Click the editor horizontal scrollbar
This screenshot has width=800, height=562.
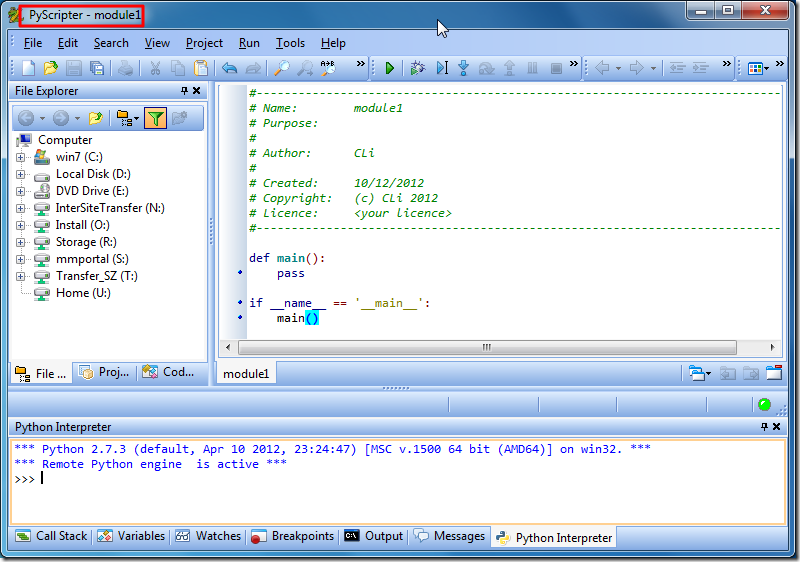click(486, 347)
